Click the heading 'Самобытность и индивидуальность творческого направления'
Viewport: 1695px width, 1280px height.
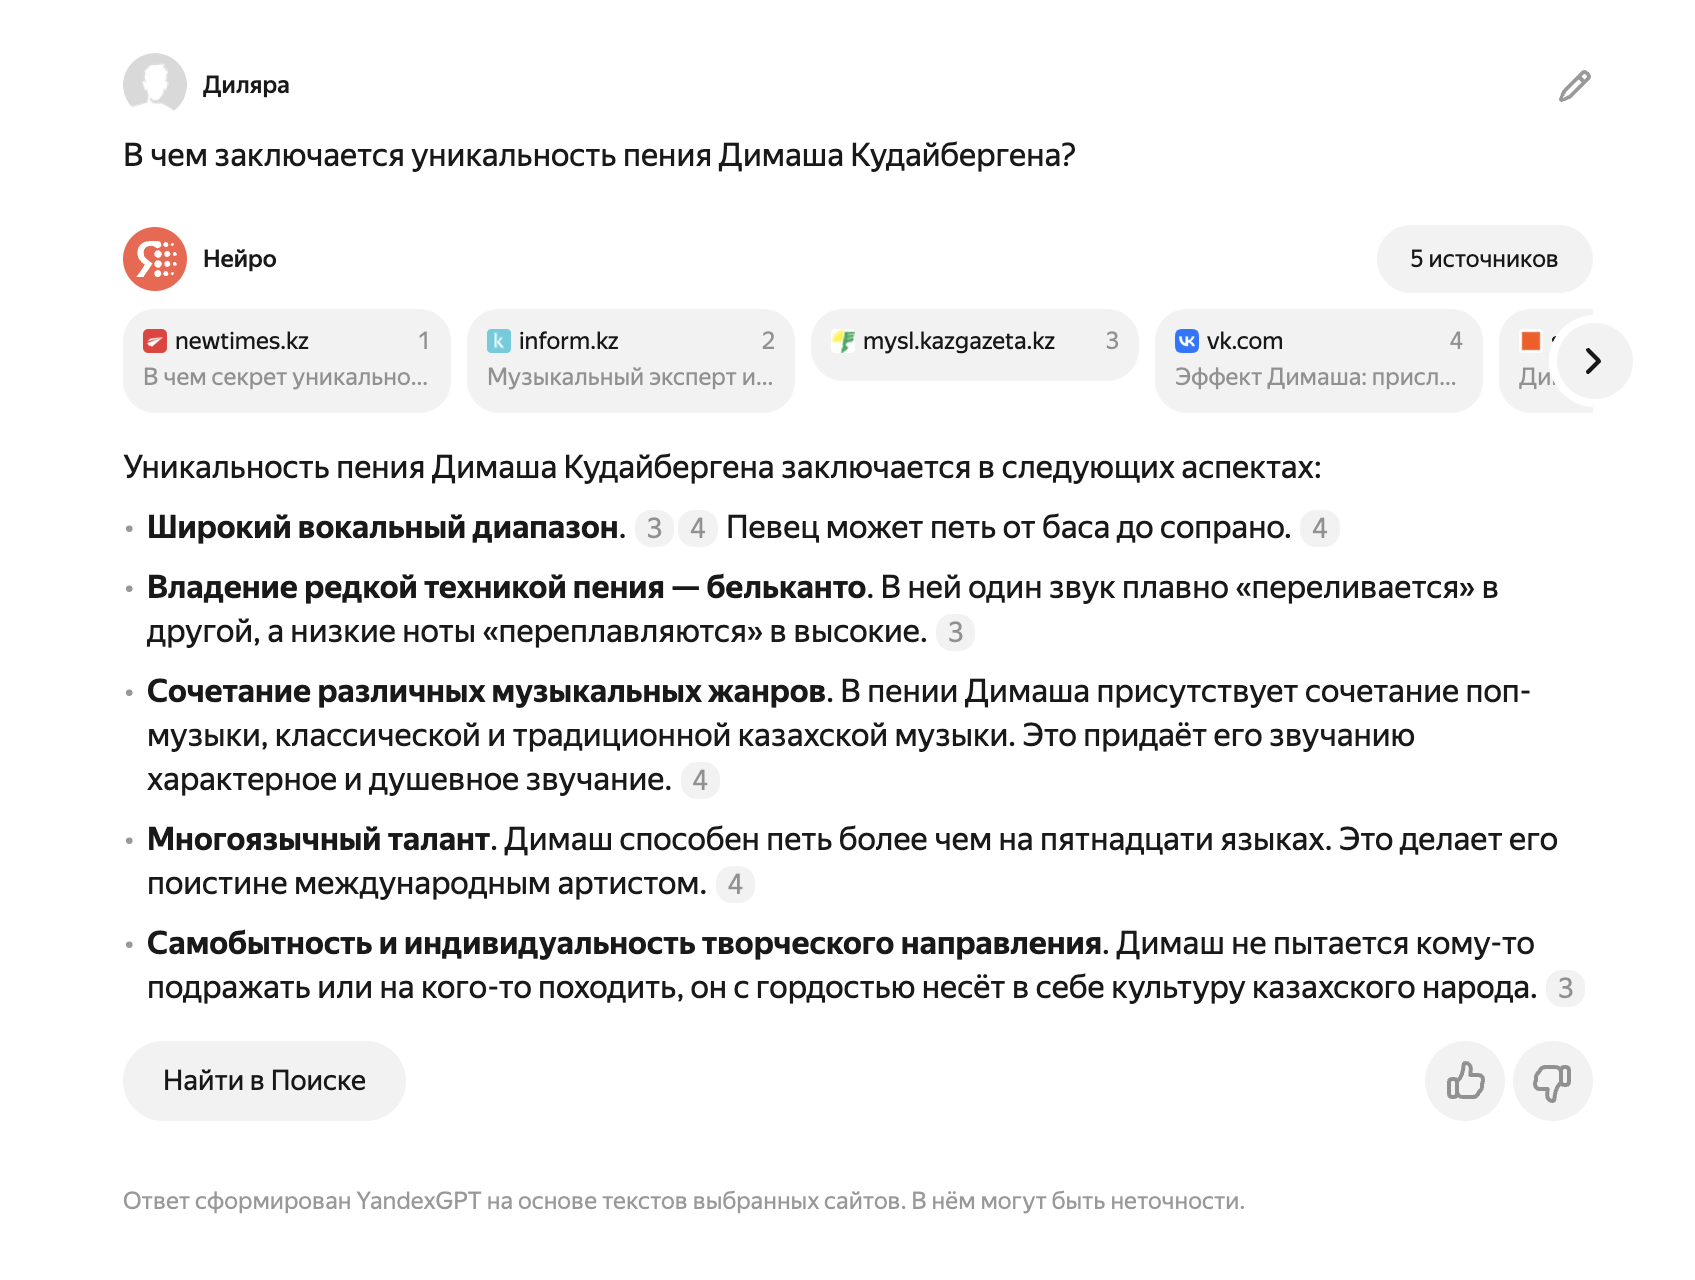(625, 944)
